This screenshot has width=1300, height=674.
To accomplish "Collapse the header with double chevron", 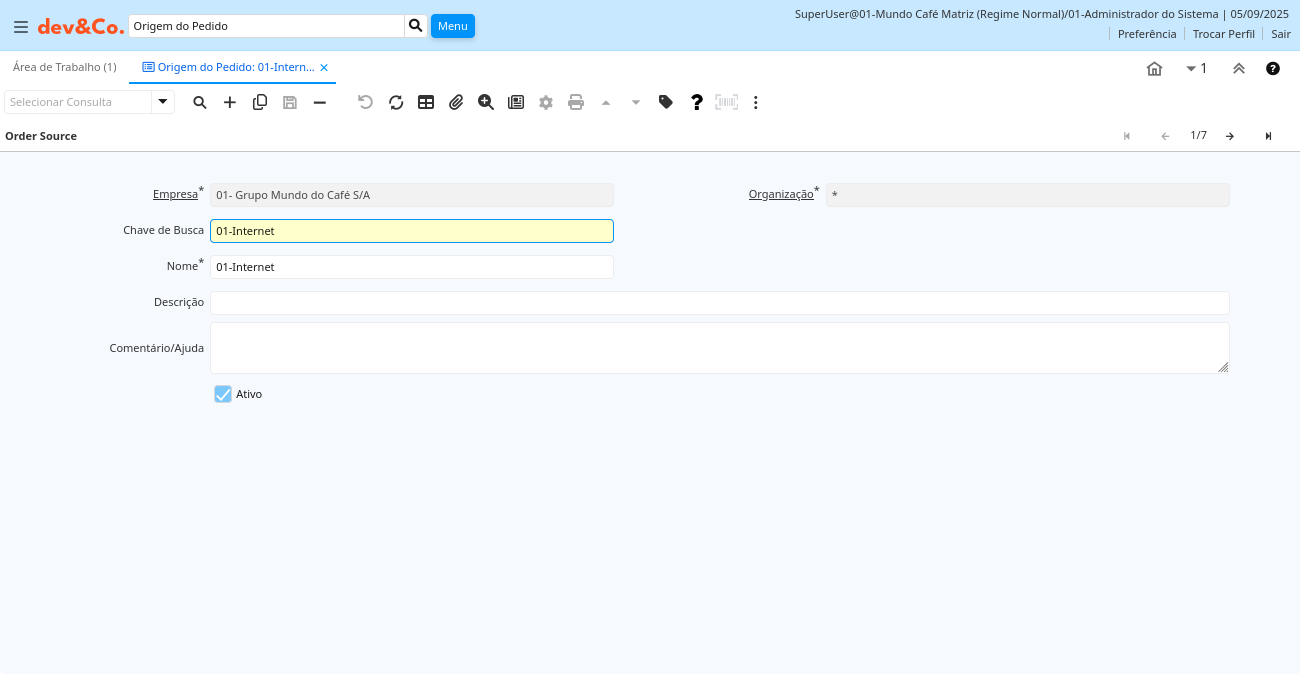I will [1238, 69].
